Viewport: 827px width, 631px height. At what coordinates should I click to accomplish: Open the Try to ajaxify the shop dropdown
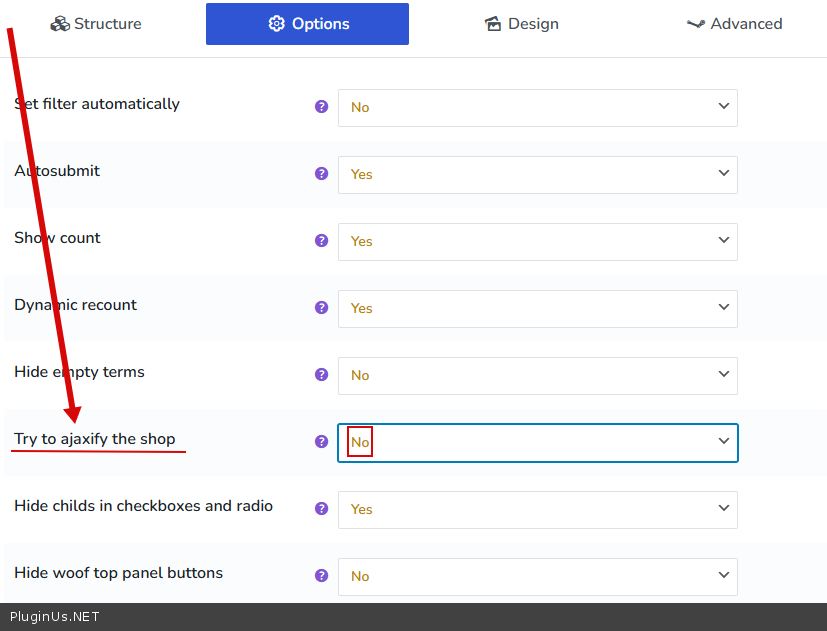[537, 443]
